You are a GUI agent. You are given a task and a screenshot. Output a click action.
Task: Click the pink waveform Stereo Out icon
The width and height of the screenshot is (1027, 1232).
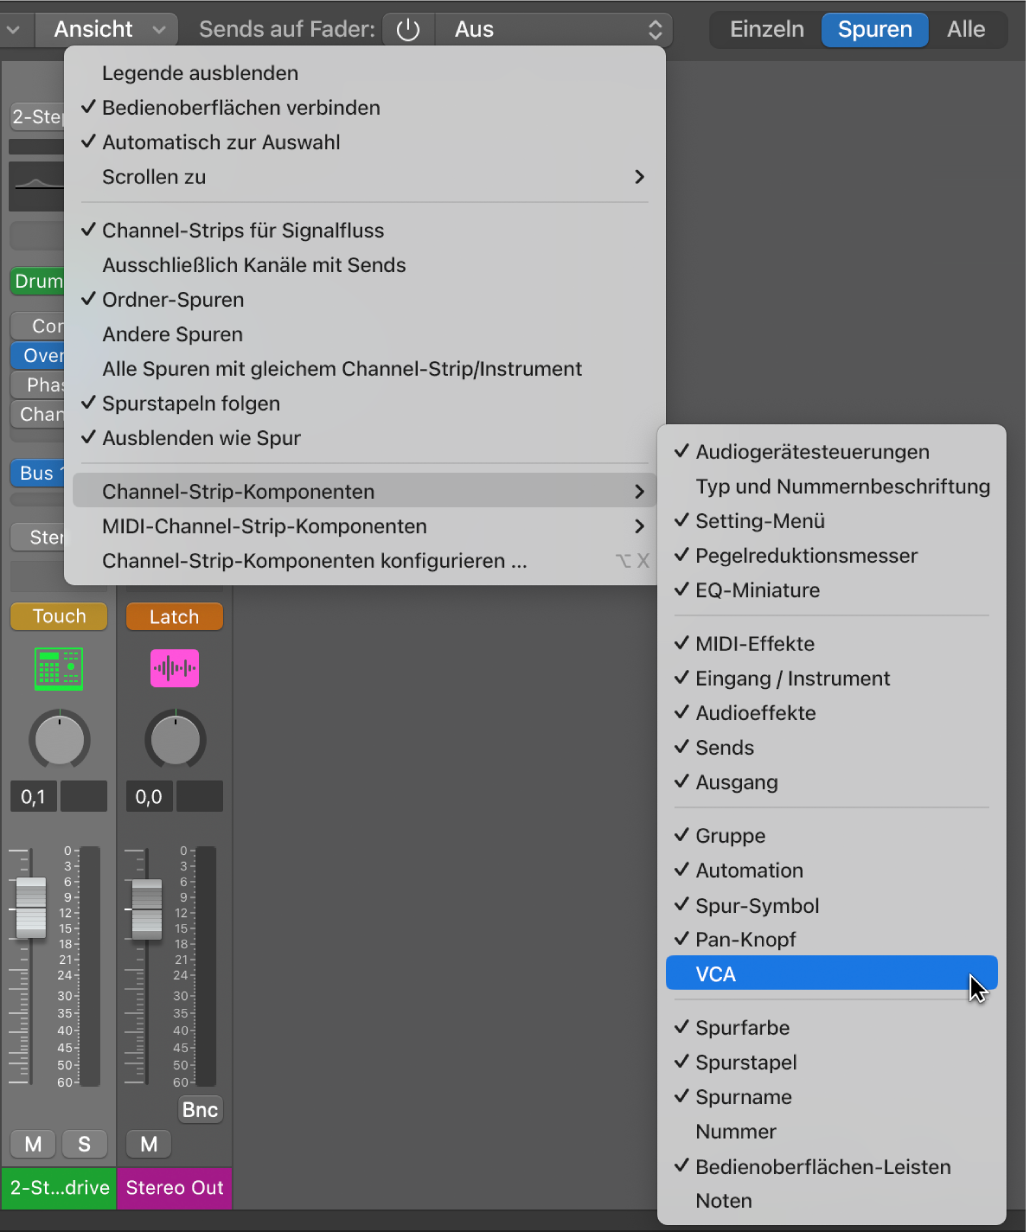click(x=174, y=668)
